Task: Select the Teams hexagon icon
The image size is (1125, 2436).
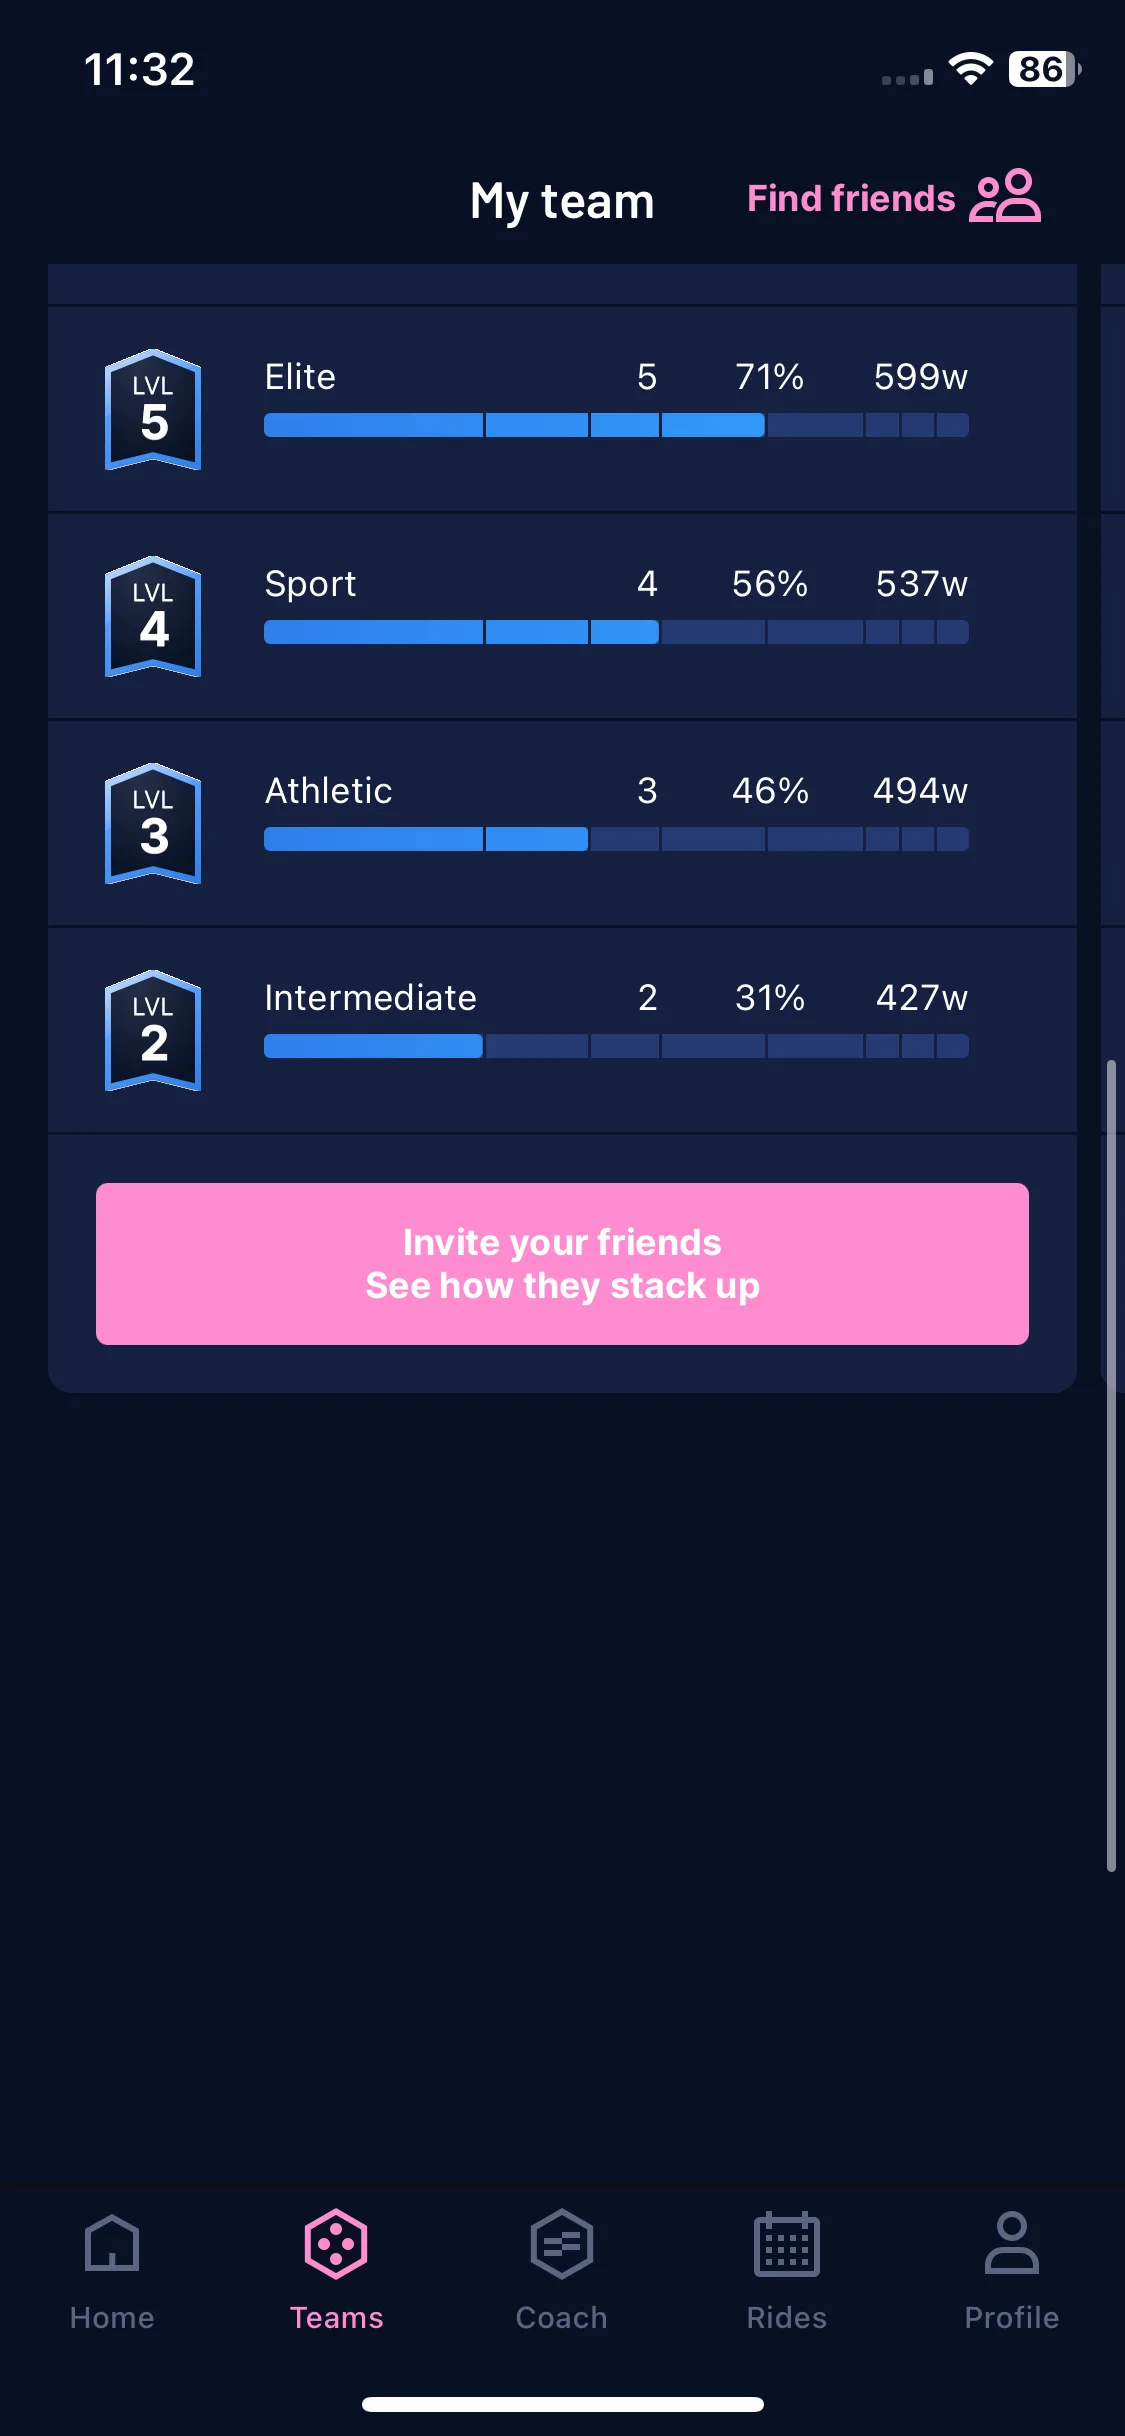Action: pyautogui.click(x=336, y=2243)
